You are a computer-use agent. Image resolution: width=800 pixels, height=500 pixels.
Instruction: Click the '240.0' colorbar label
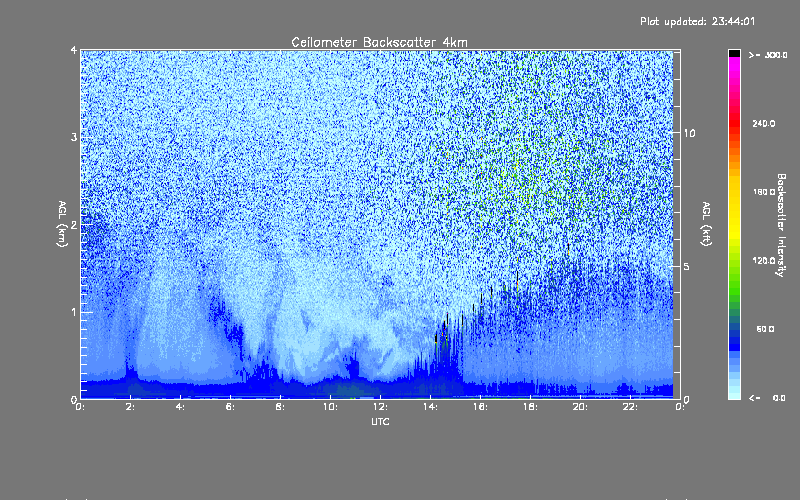tap(764, 123)
